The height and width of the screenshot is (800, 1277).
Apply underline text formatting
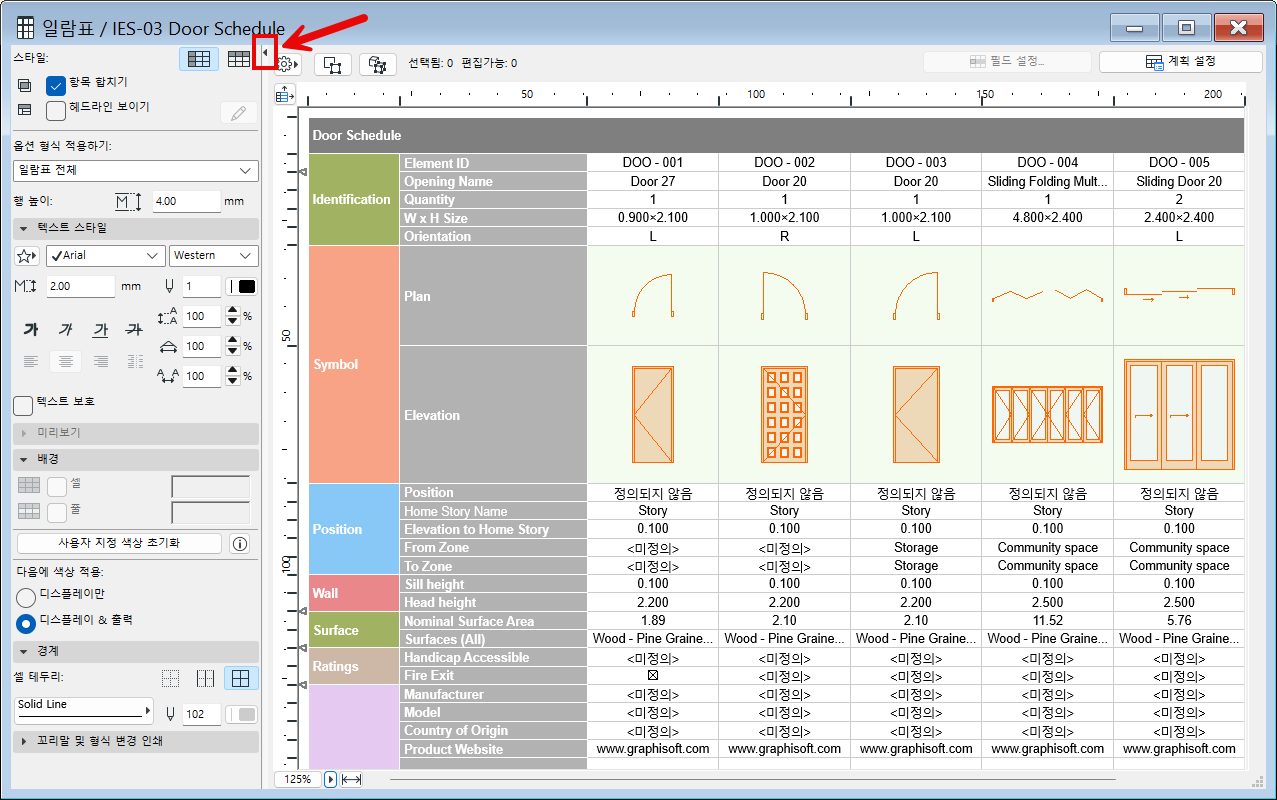click(x=100, y=329)
